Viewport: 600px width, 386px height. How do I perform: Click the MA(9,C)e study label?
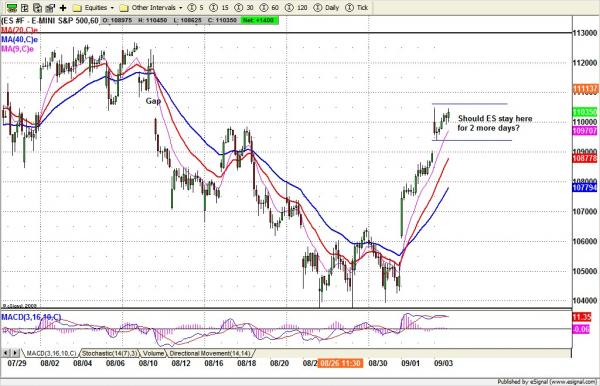17,49
